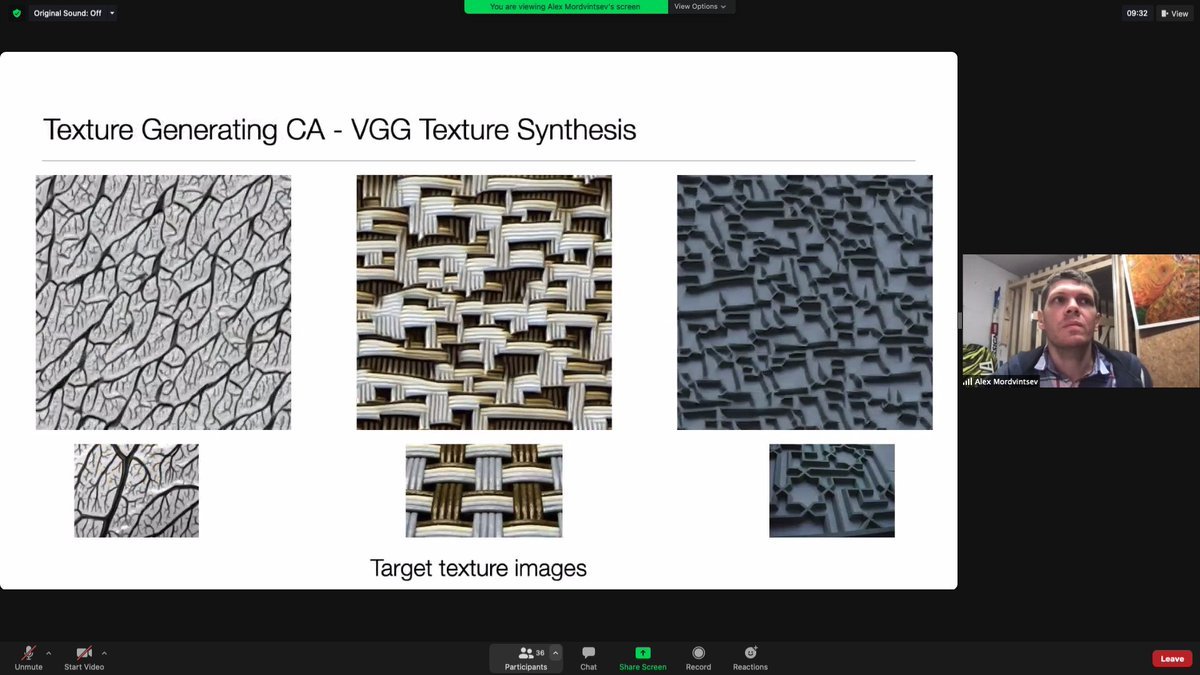Open Original Sound dropdown arrow

coord(111,13)
